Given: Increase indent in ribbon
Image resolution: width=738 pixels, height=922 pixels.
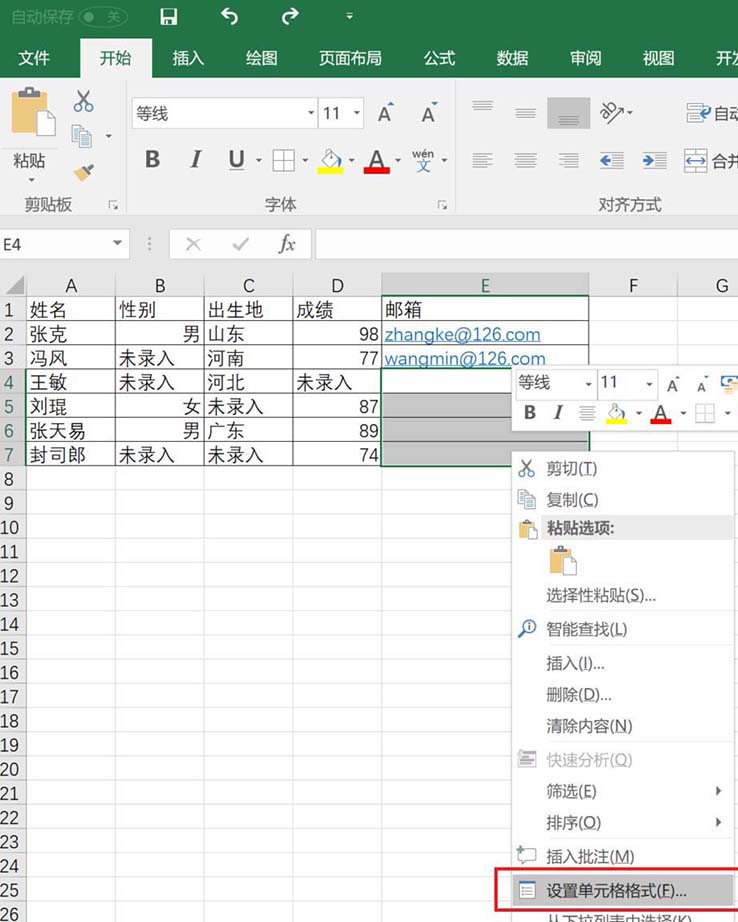Looking at the screenshot, I should coord(654,160).
